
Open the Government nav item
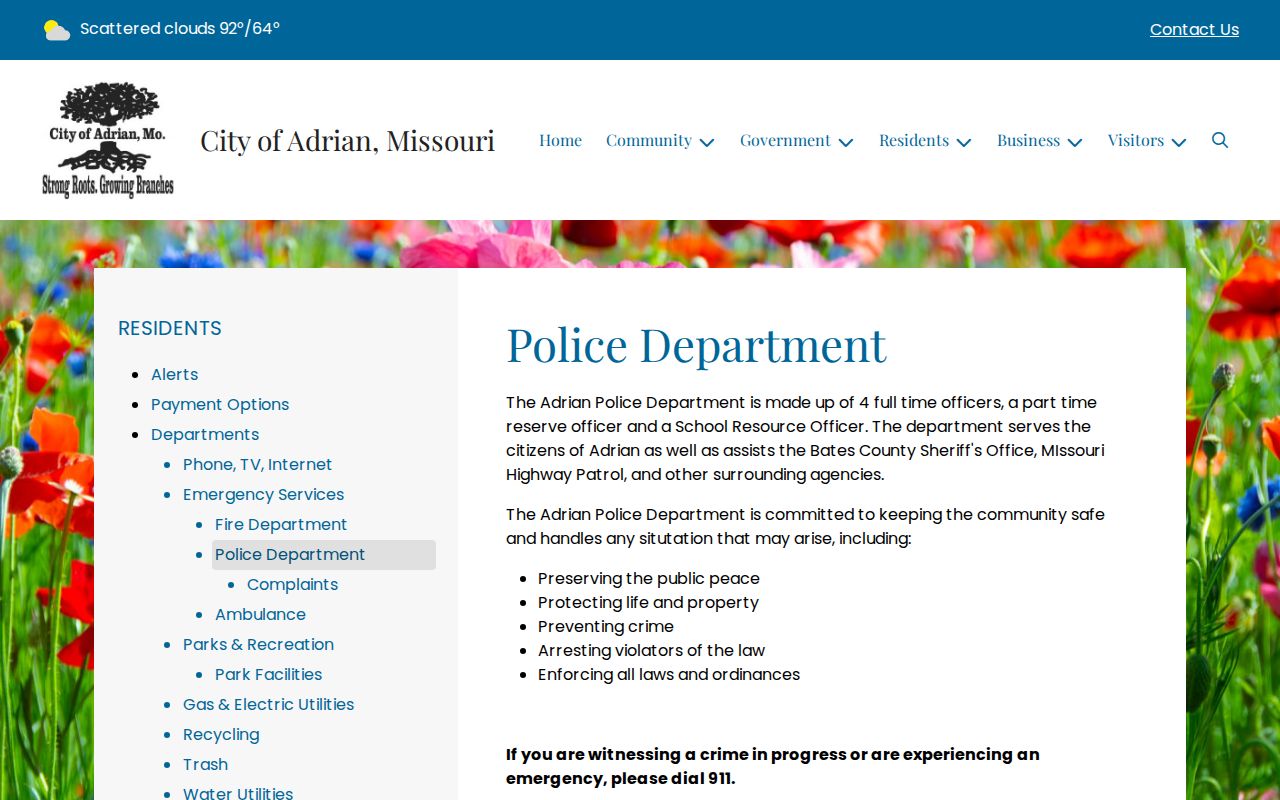tap(785, 140)
